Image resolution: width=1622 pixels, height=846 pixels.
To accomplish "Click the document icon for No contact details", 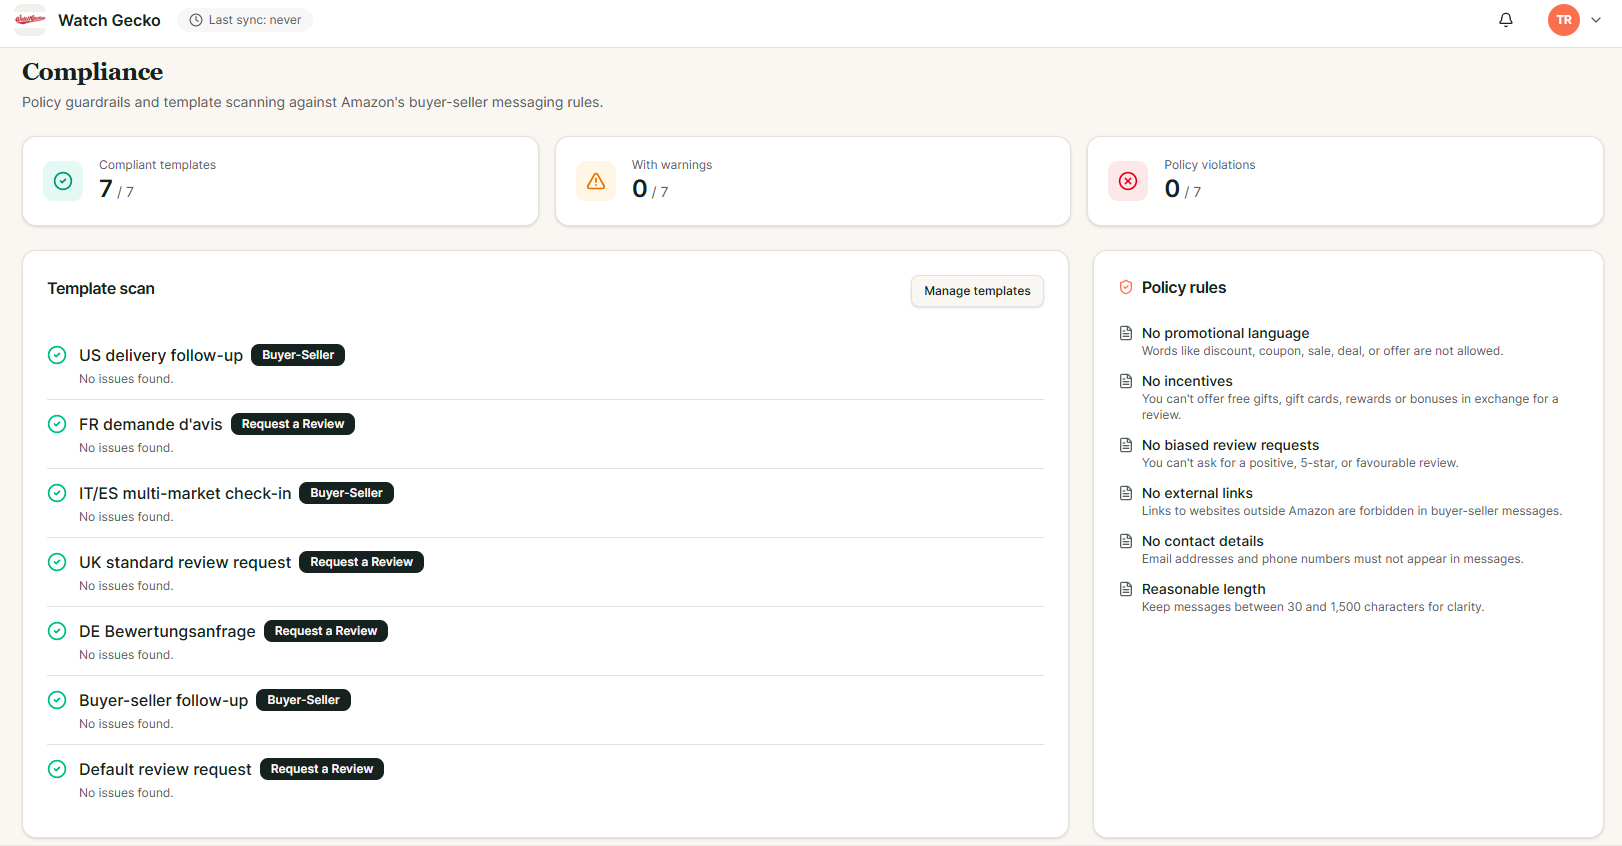I will [x=1126, y=541].
